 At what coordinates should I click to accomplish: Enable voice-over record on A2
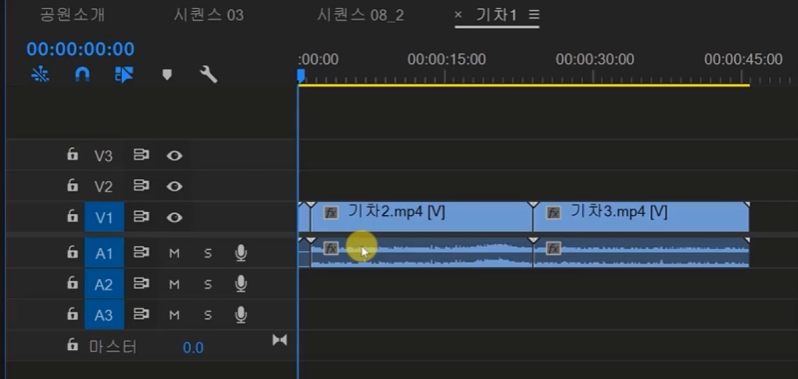pyautogui.click(x=241, y=284)
